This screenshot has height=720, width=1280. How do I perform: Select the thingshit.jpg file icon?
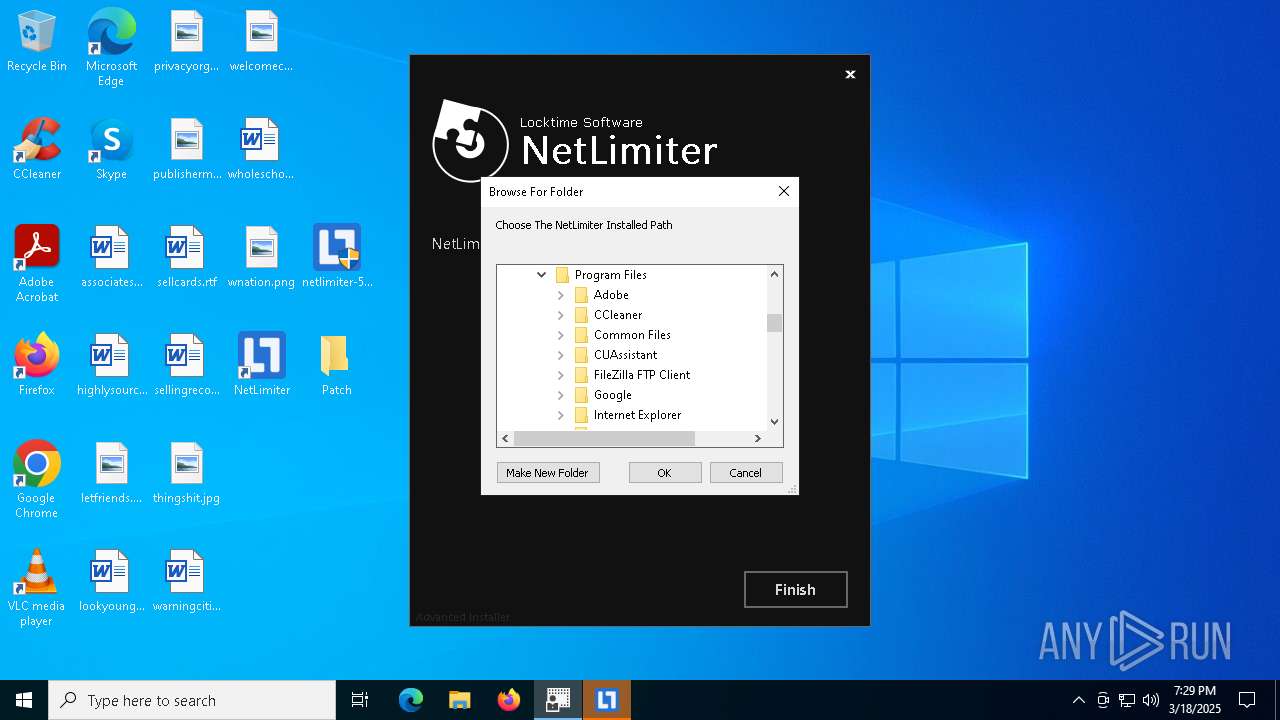pos(186,474)
